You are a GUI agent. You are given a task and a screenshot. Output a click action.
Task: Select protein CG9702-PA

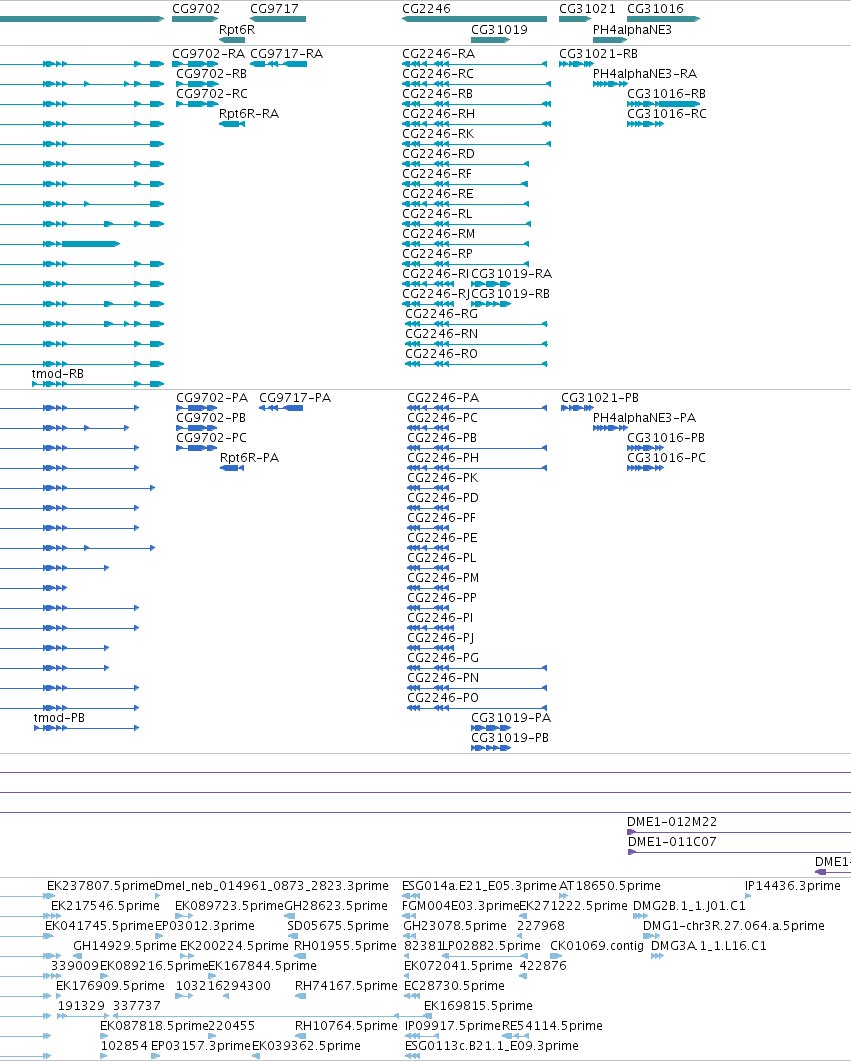coord(212,398)
